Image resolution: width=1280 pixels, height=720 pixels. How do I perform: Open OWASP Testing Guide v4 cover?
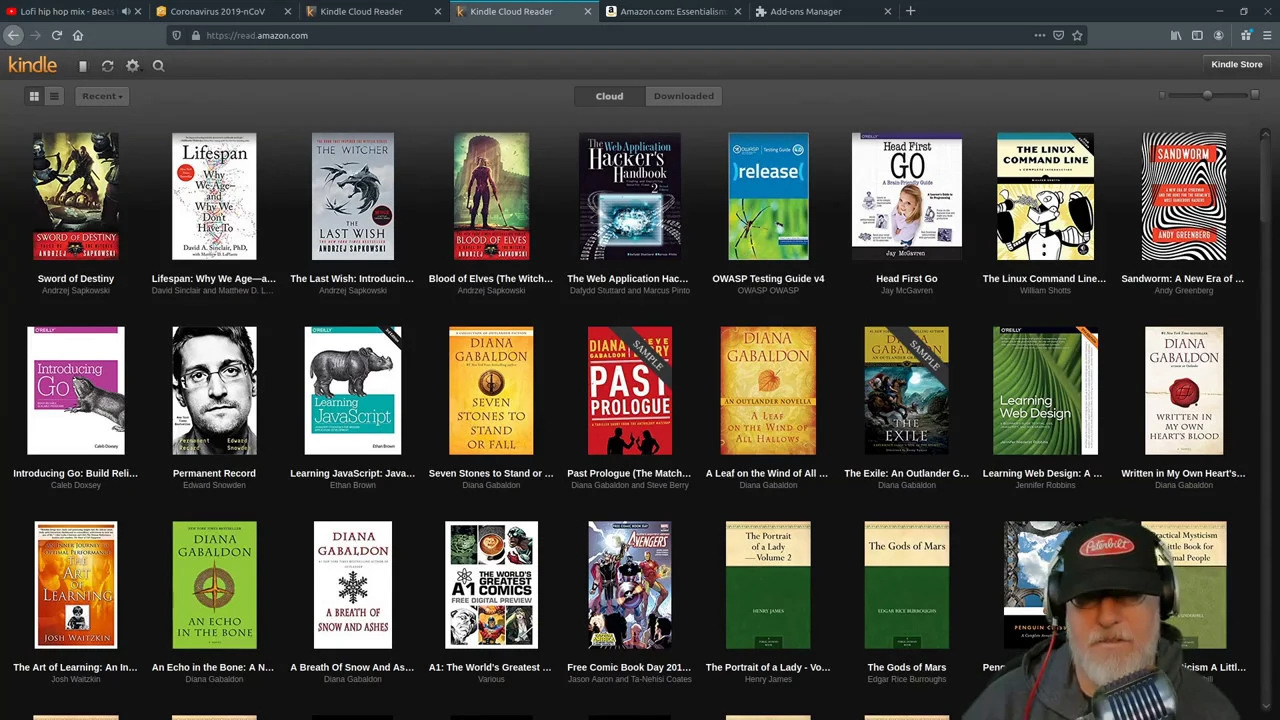pos(768,196)
